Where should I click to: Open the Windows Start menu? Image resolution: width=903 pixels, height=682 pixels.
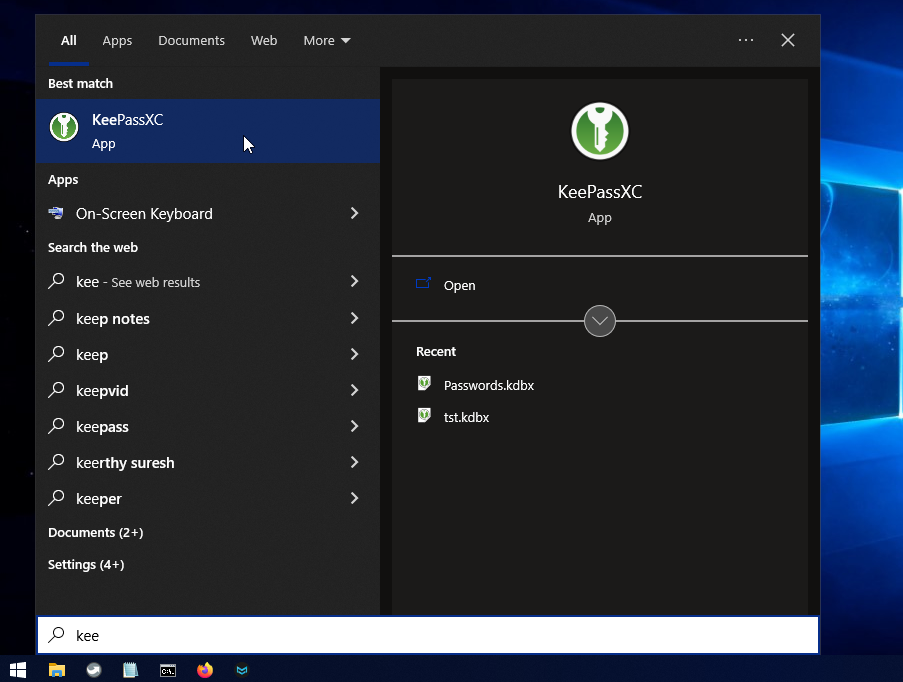(18, 670)
